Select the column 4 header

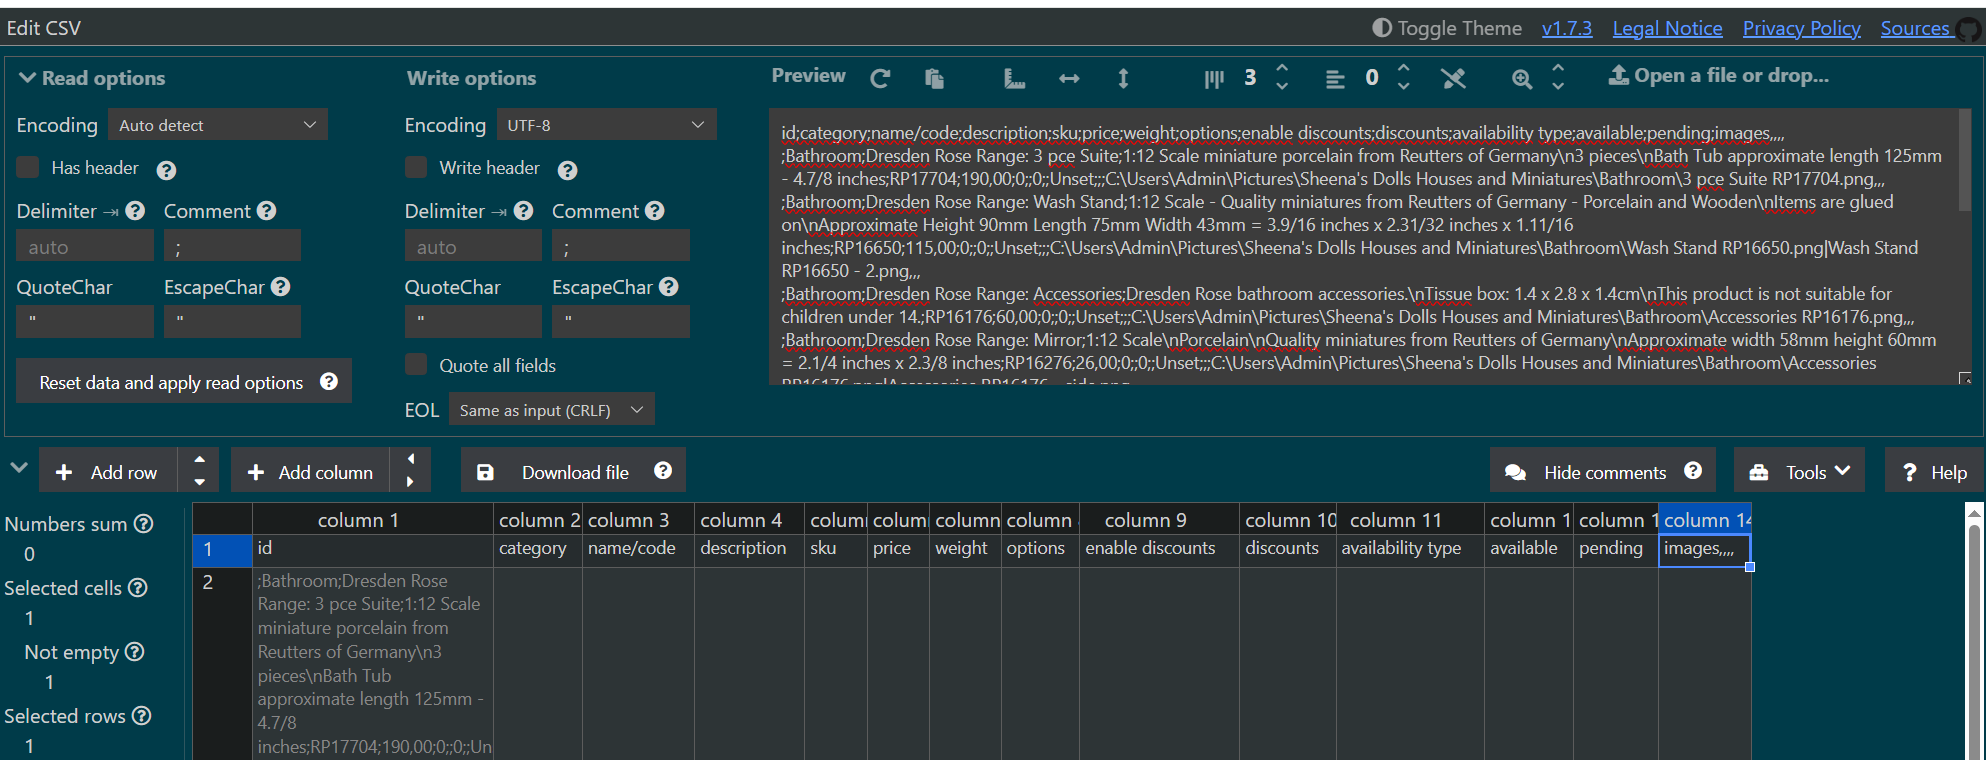point(749,520)
